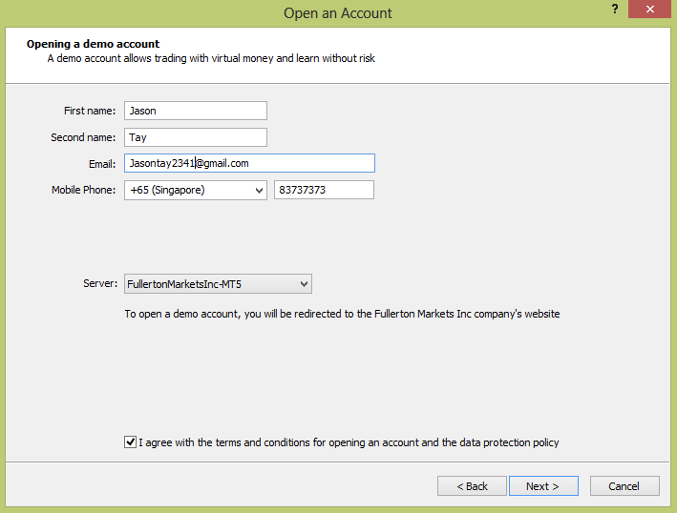This screenshot has height=514, width=678.
Task: Click the 'First name:' label
Action: (90, 111)
